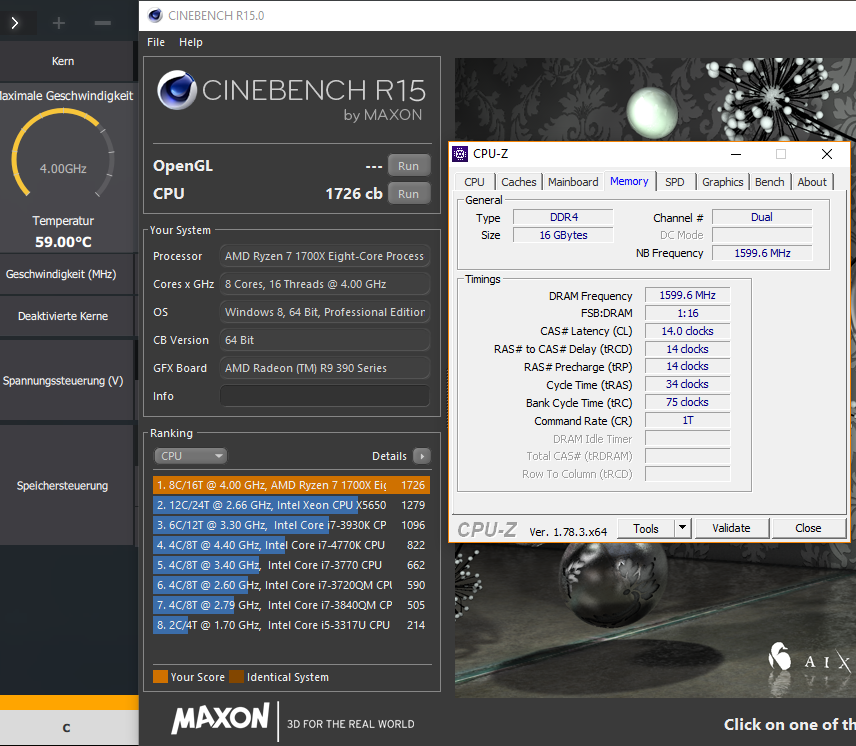
Task: Click the brown Identical System color swatch
Action: pyautogui.click(x=236, y=677)
